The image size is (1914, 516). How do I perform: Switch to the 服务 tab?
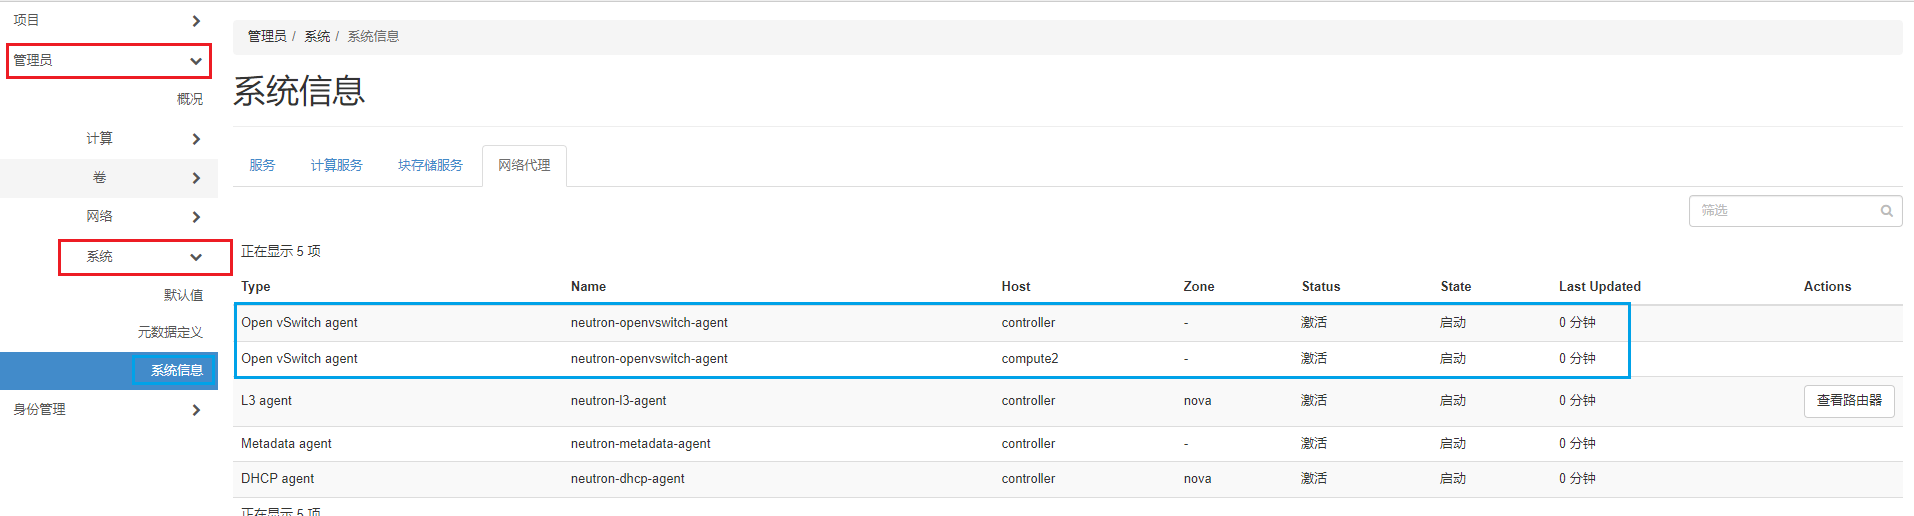click(x=262, y=165)
